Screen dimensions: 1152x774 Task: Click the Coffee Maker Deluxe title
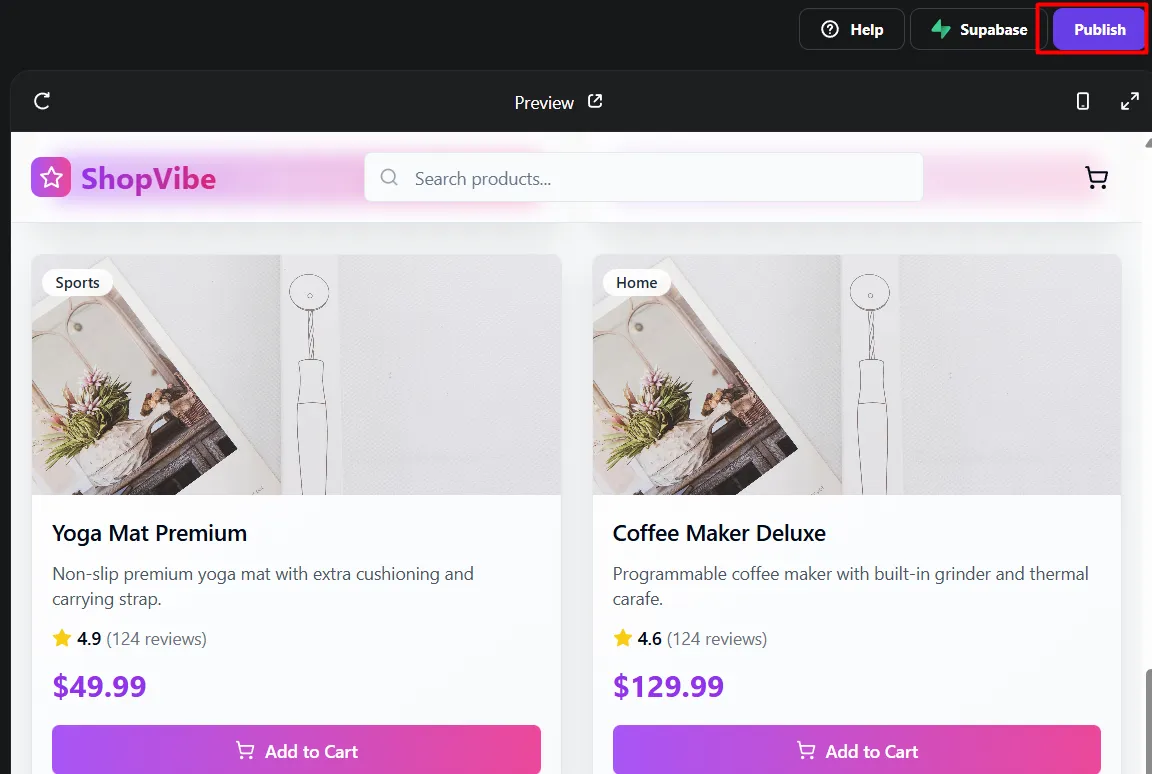[x=719, y=533]
